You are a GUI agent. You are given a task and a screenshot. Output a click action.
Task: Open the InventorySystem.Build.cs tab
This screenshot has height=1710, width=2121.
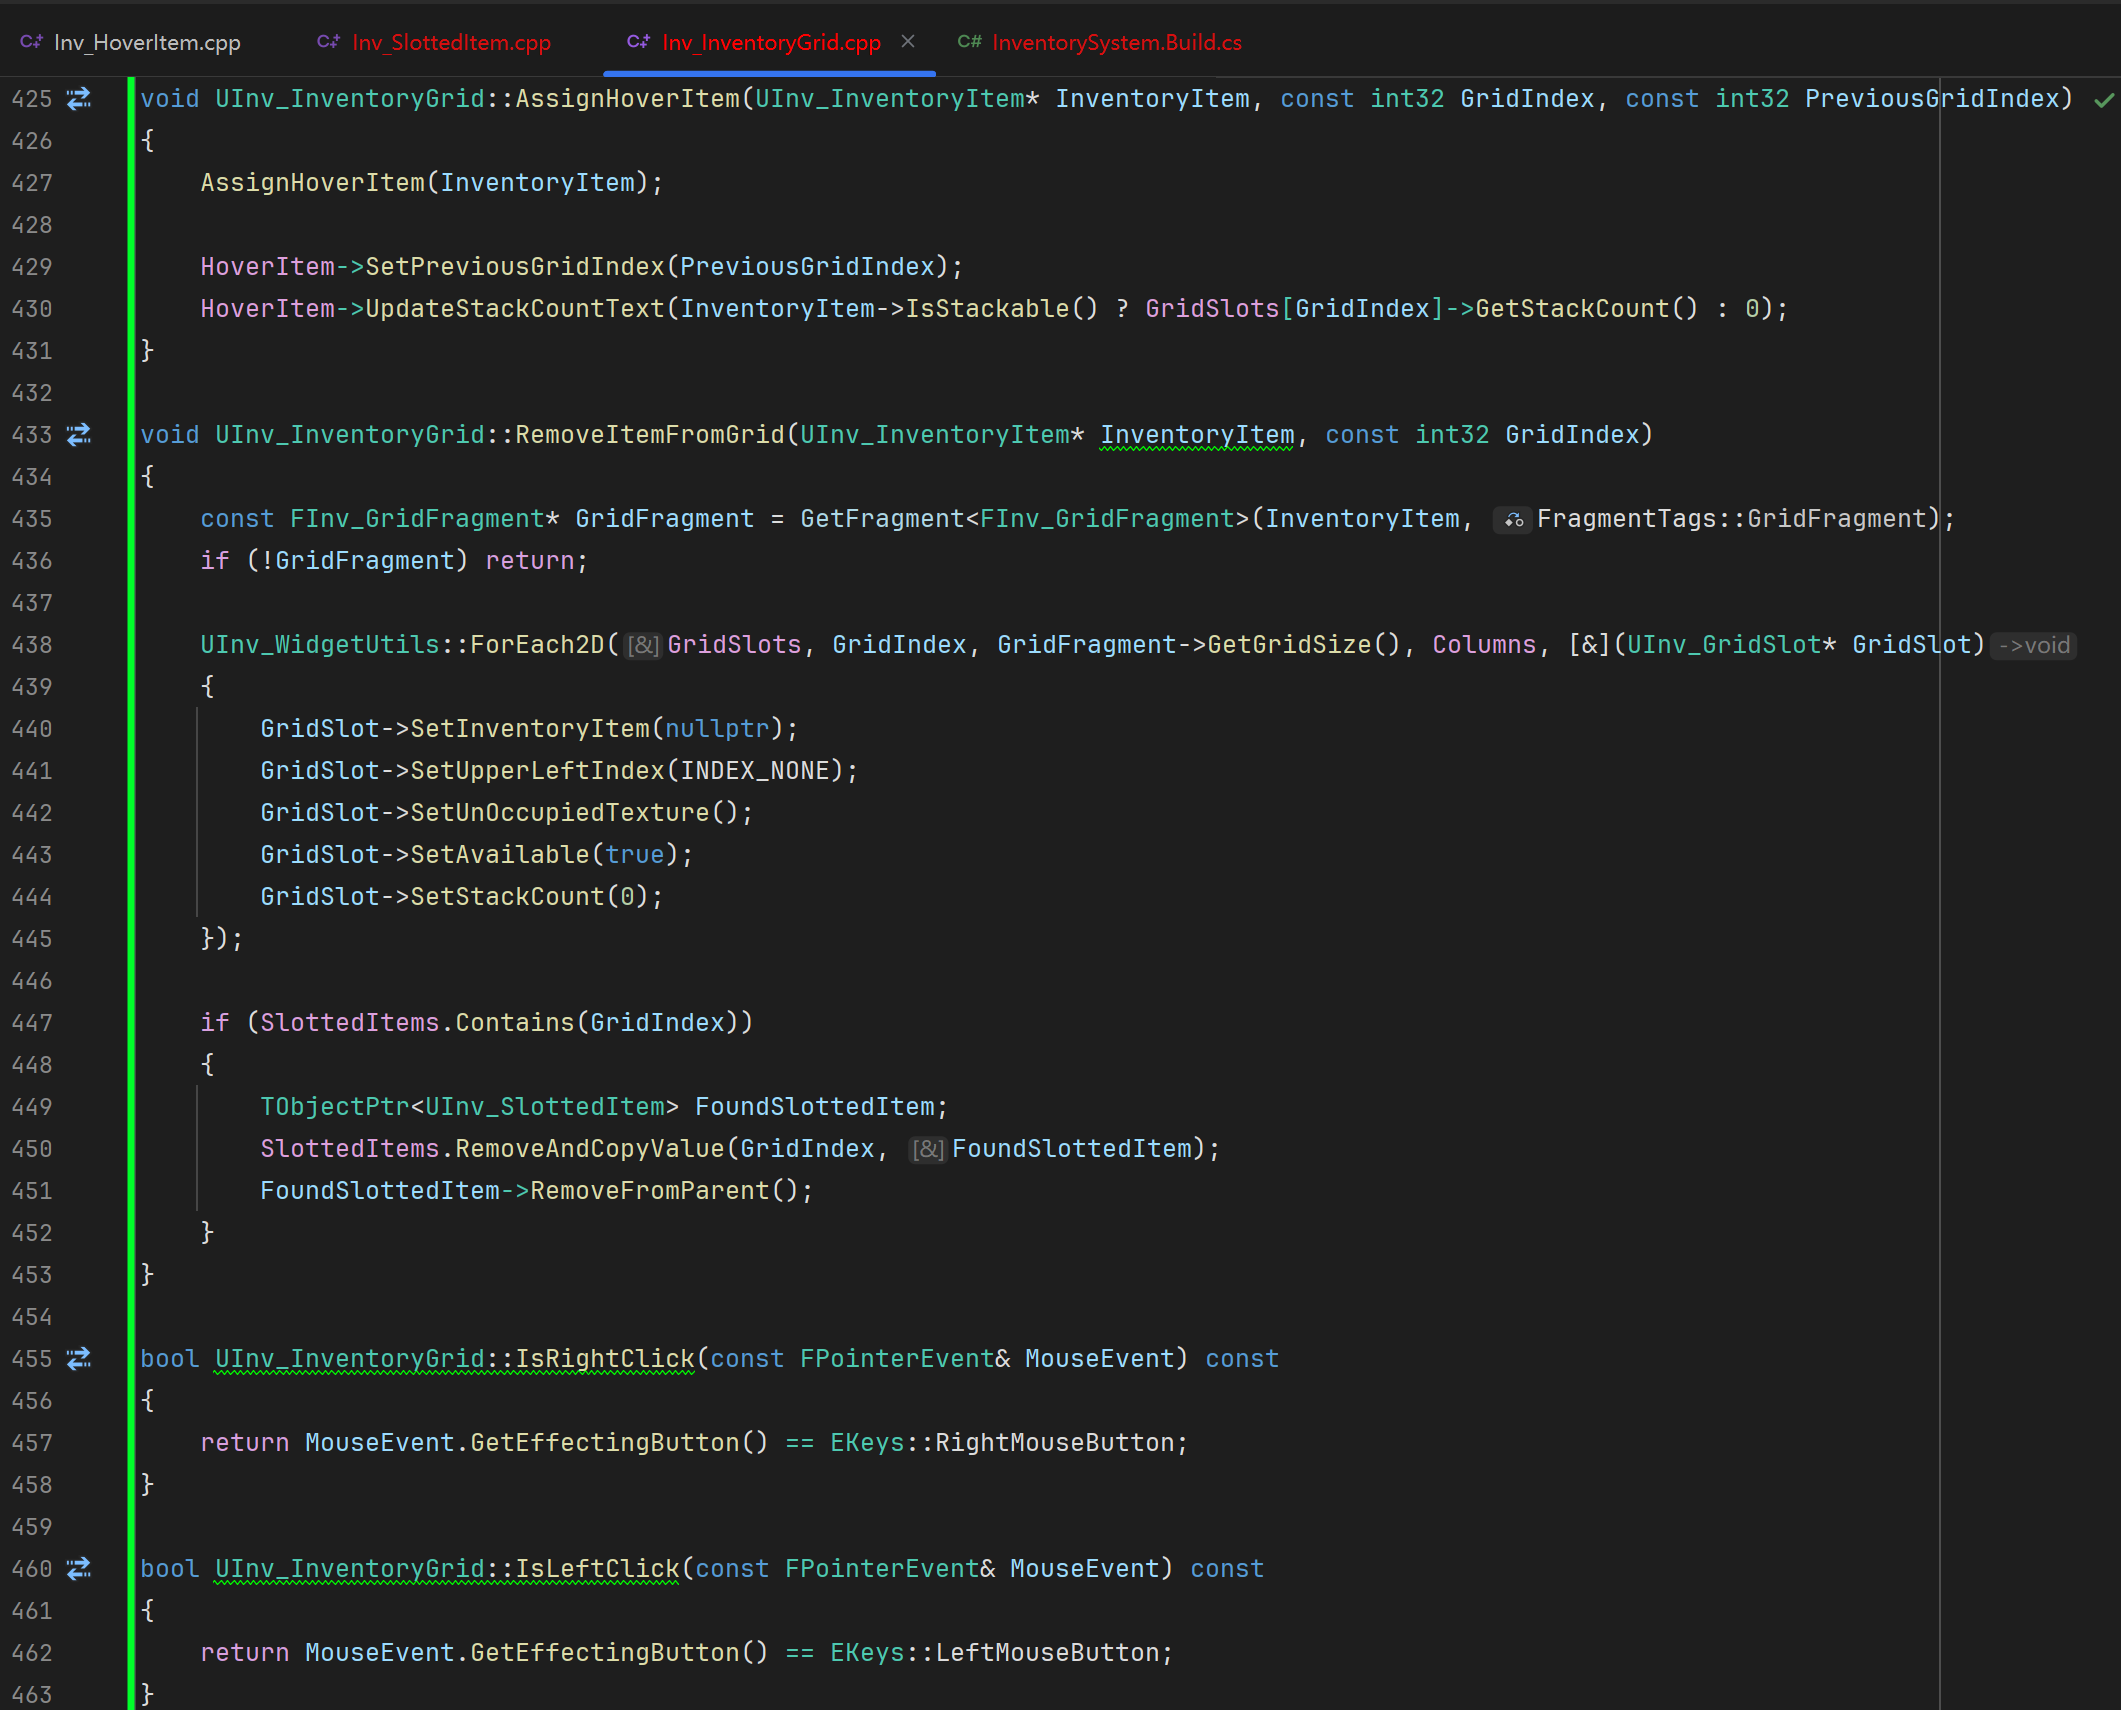click(1115, 42)
